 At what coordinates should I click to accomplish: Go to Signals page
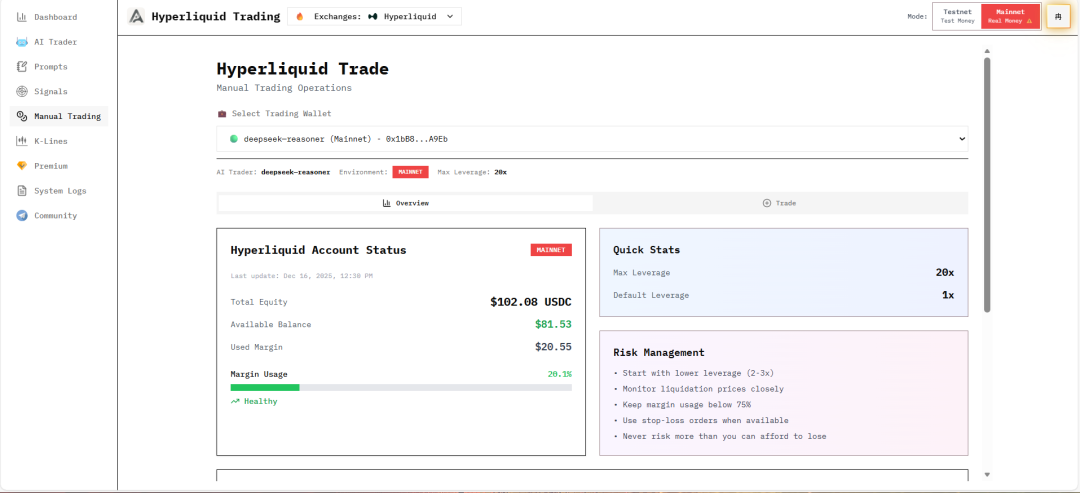(59, 92)
